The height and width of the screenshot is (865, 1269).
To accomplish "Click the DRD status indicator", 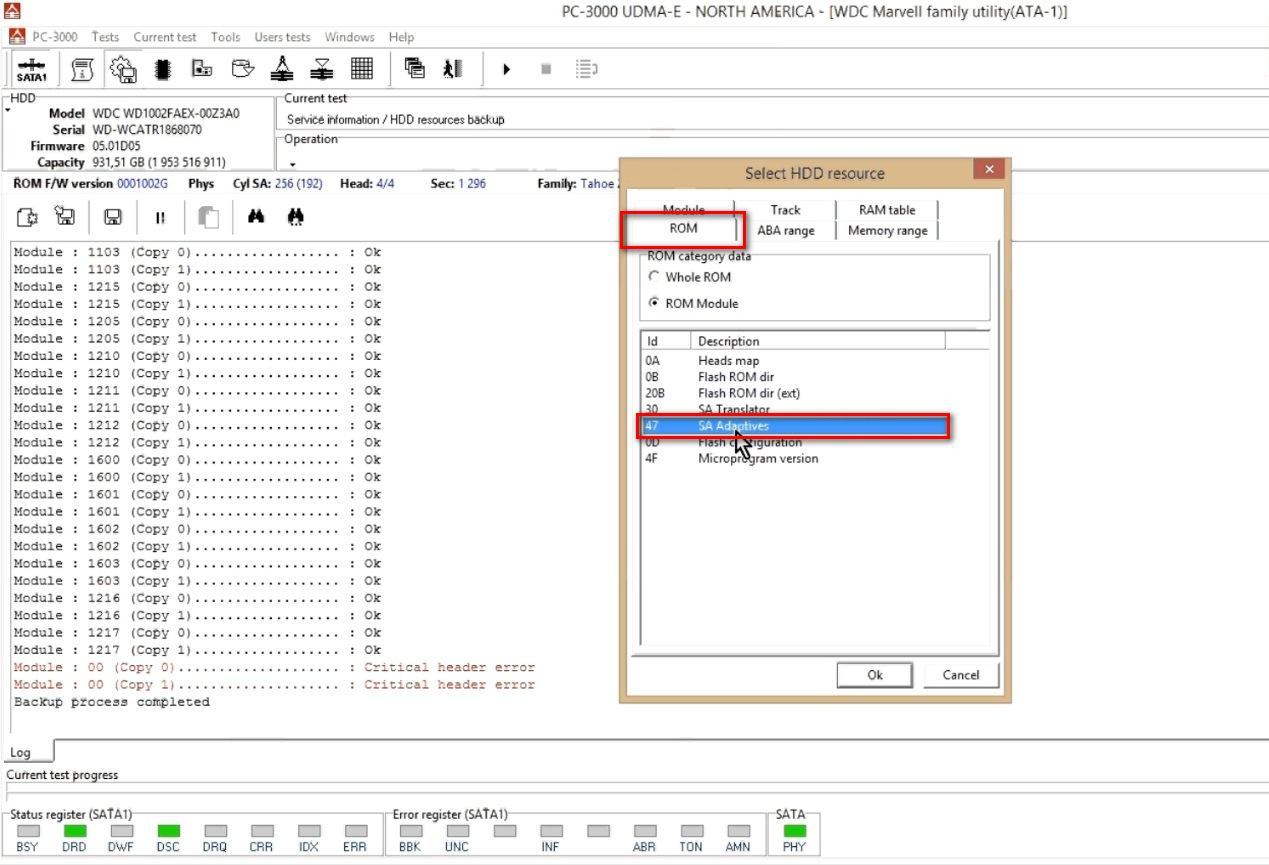I will point(75,831).
